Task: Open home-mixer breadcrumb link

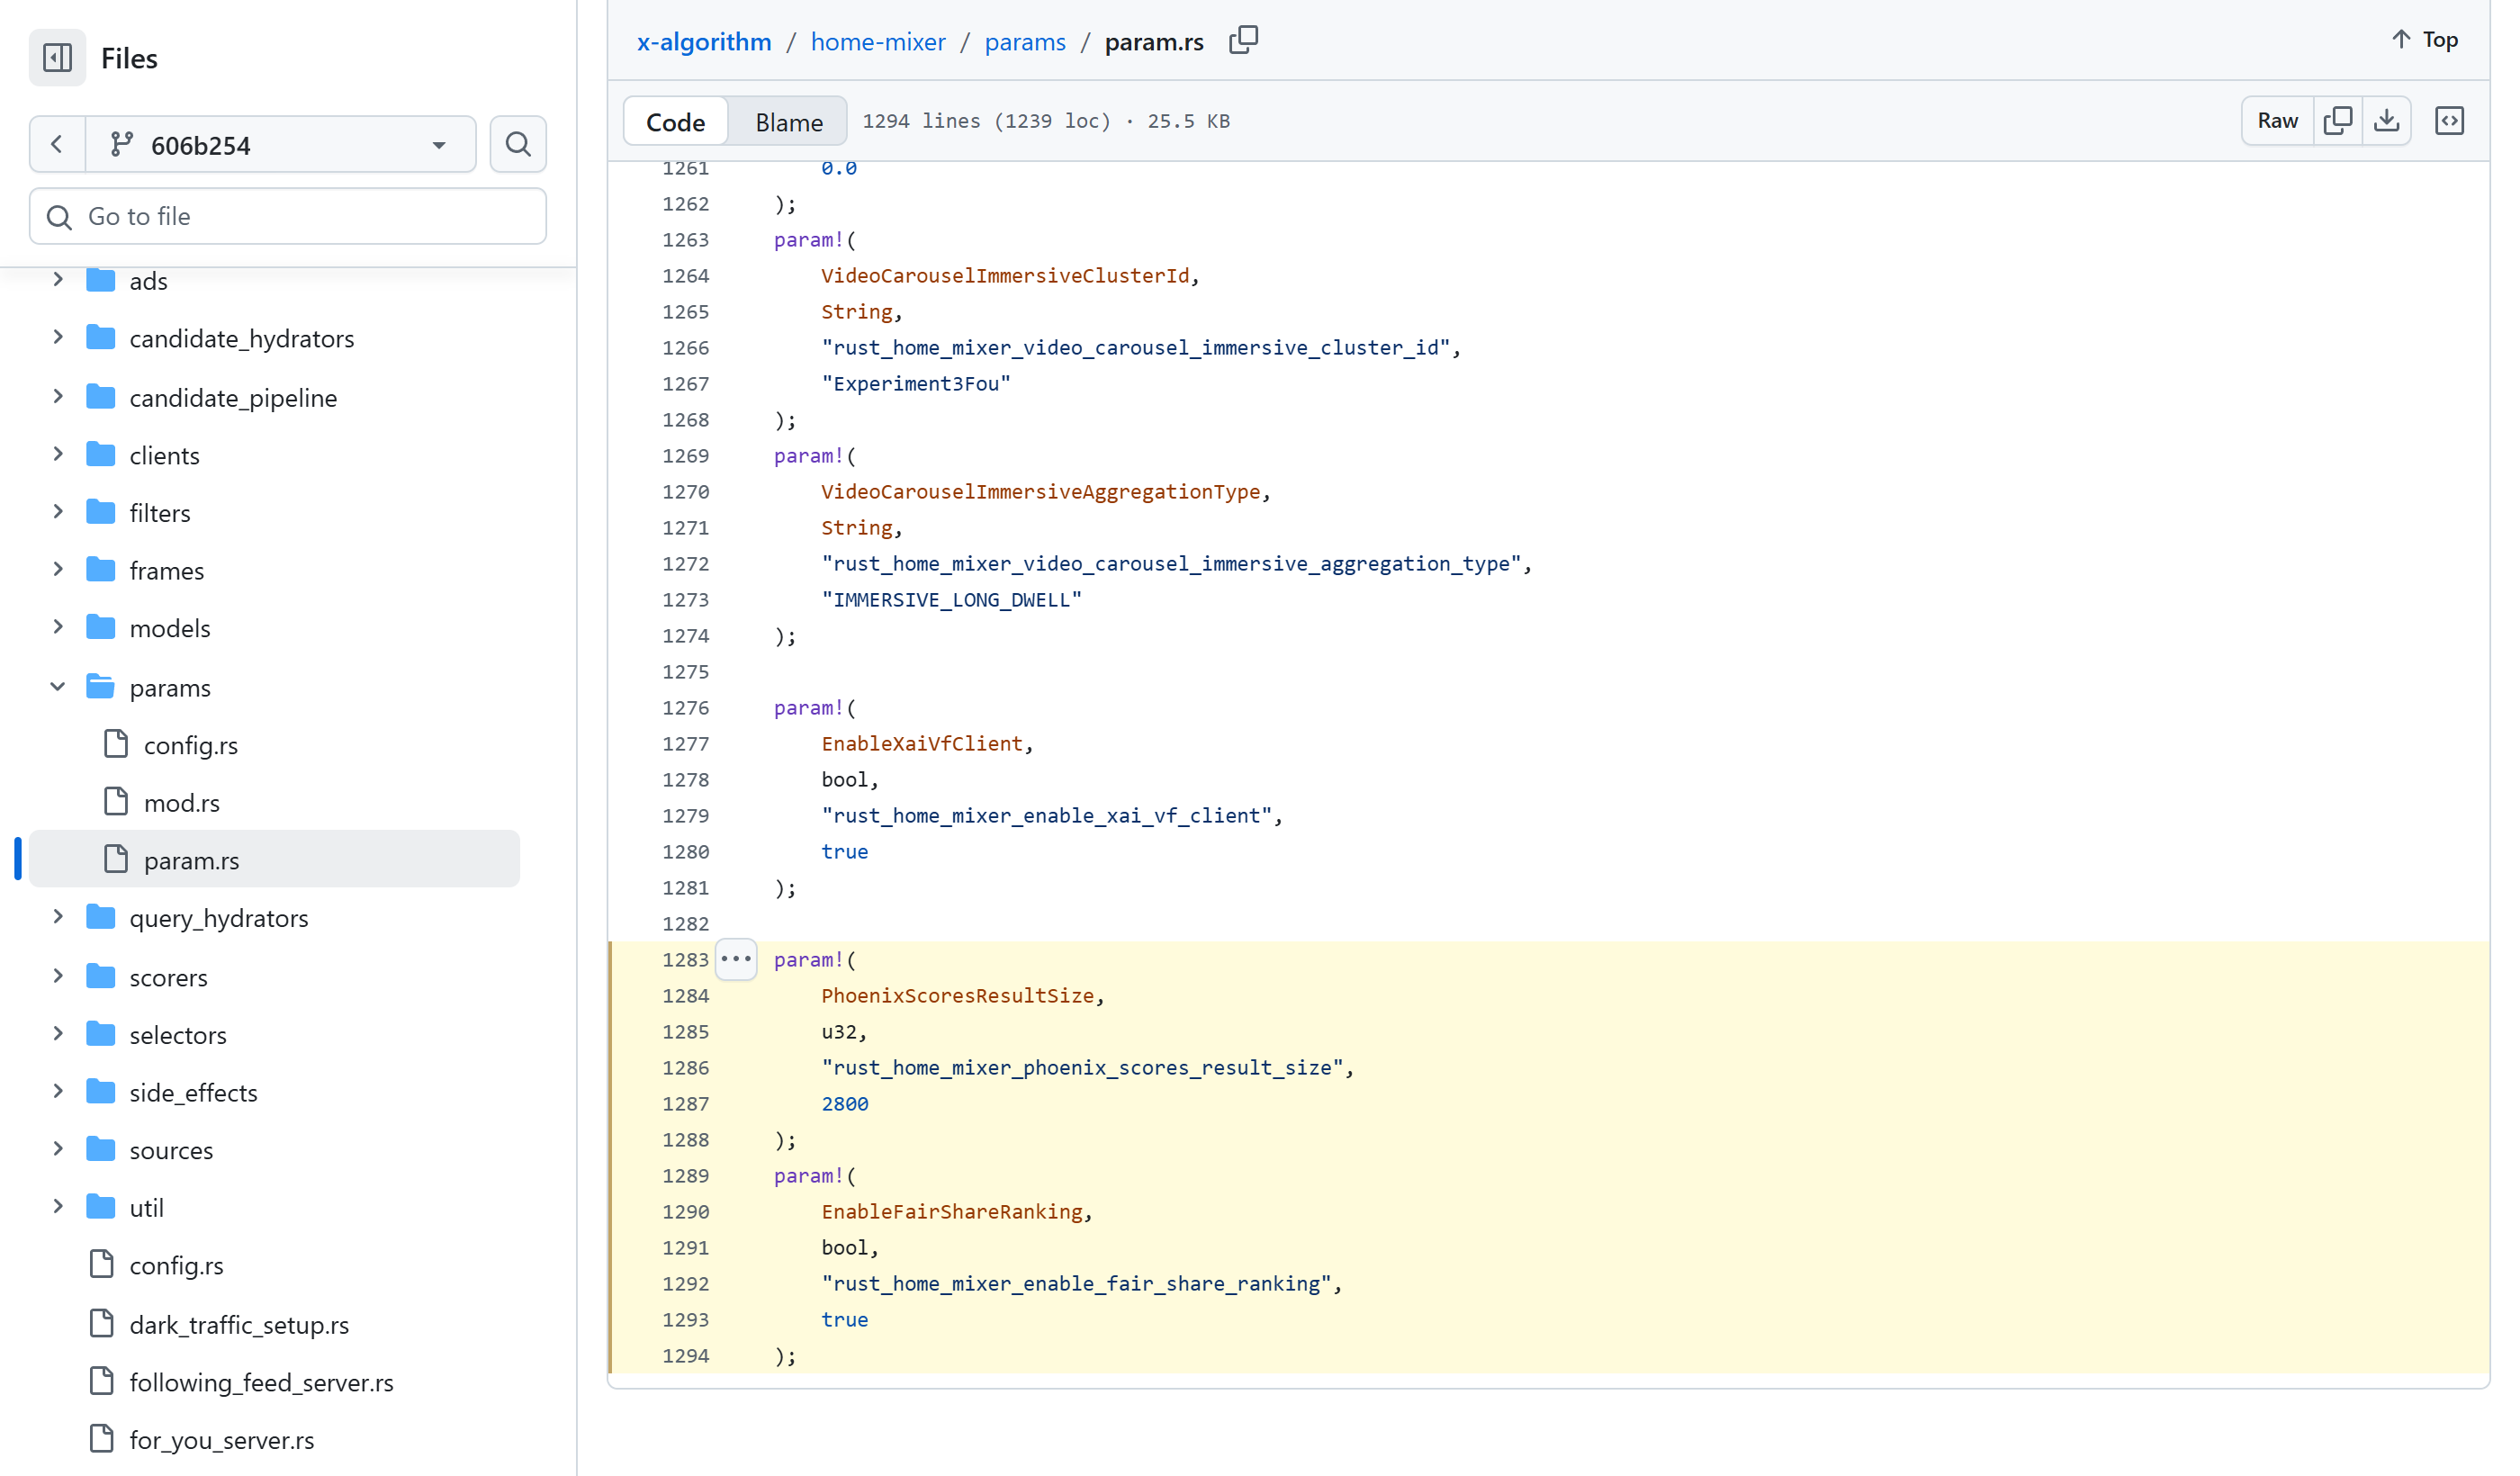Action: pos(878,42)
